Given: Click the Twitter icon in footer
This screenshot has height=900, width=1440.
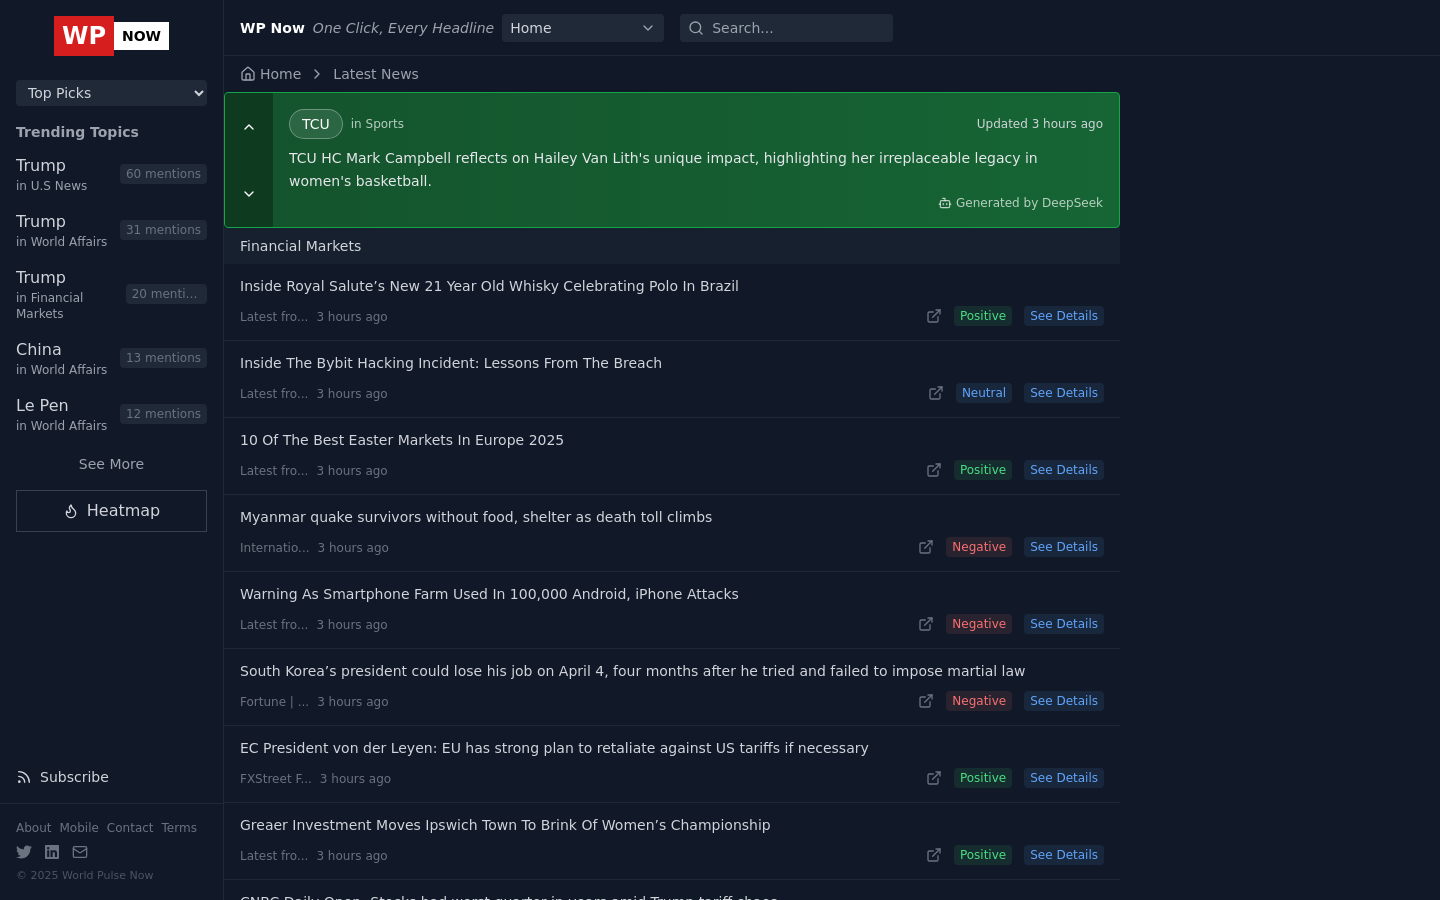Looking at the screenshot, I should click(x=24, y=852).
